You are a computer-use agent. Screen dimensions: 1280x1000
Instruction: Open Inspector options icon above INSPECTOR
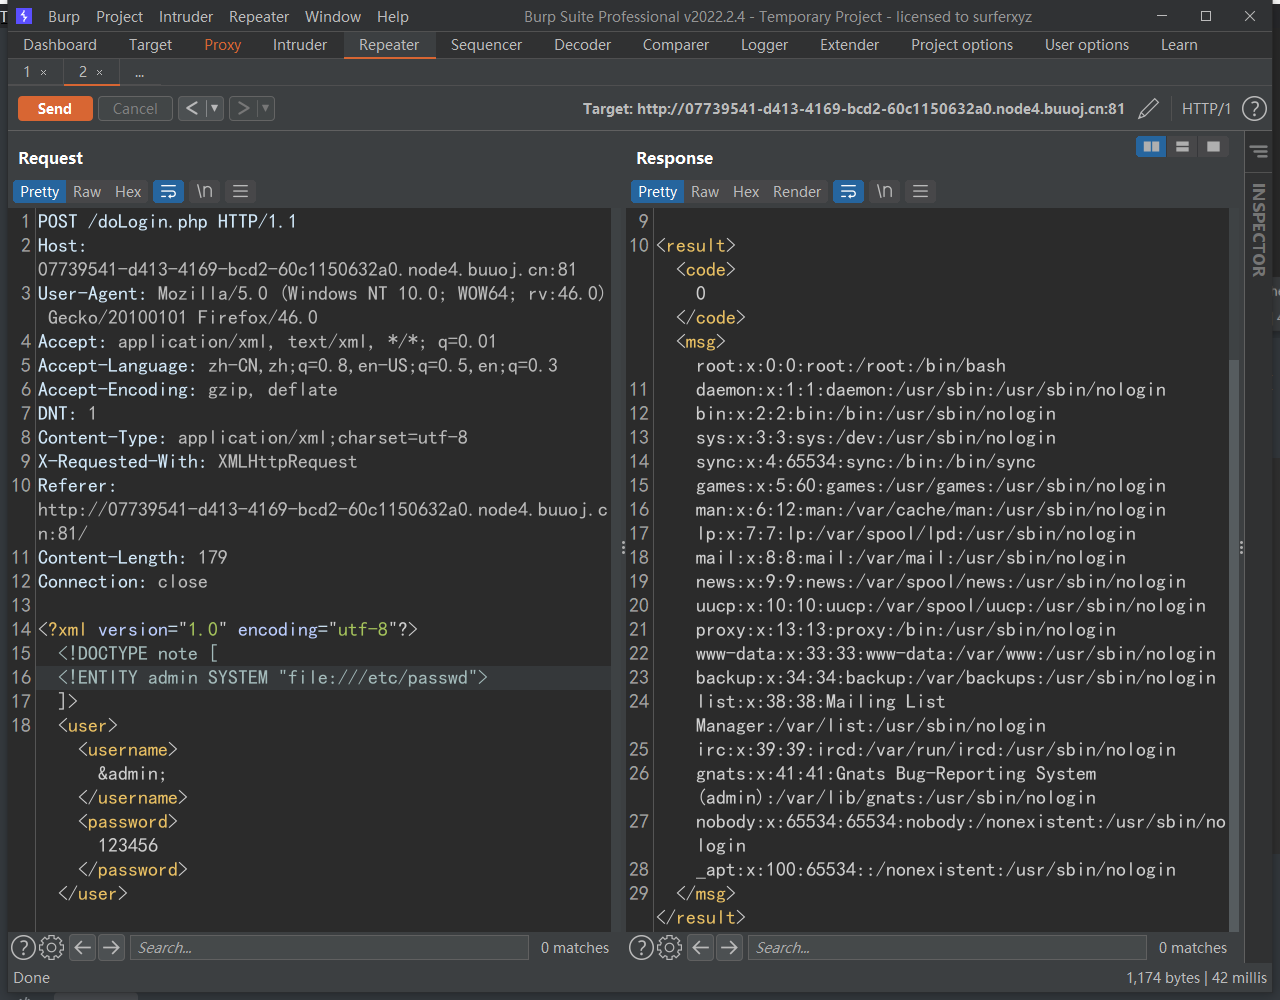1259,153
